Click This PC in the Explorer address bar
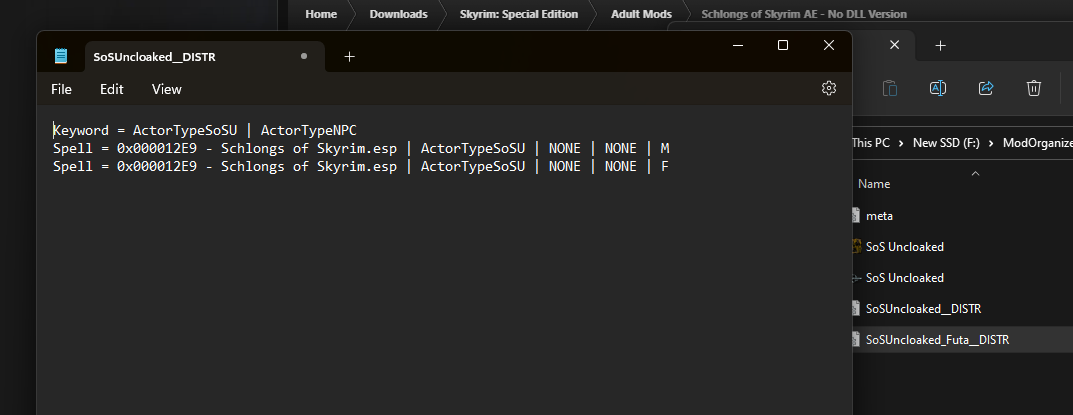This screenshot has width=1073, height=415. pyautogui.click(x=871, y=142)
